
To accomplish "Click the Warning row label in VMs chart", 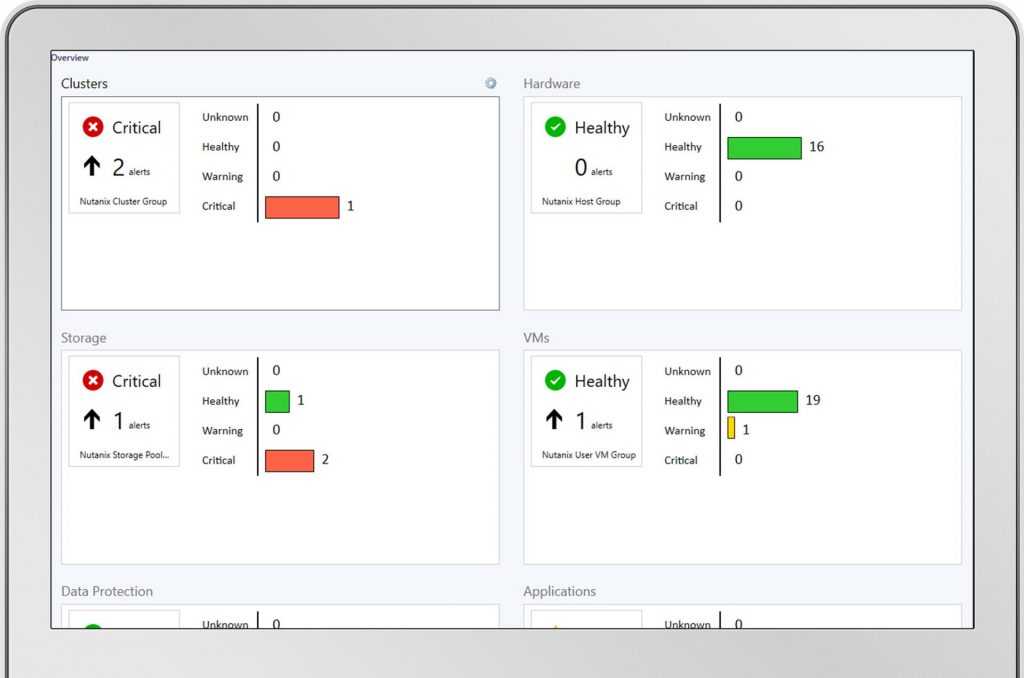I will coord(685,430).
